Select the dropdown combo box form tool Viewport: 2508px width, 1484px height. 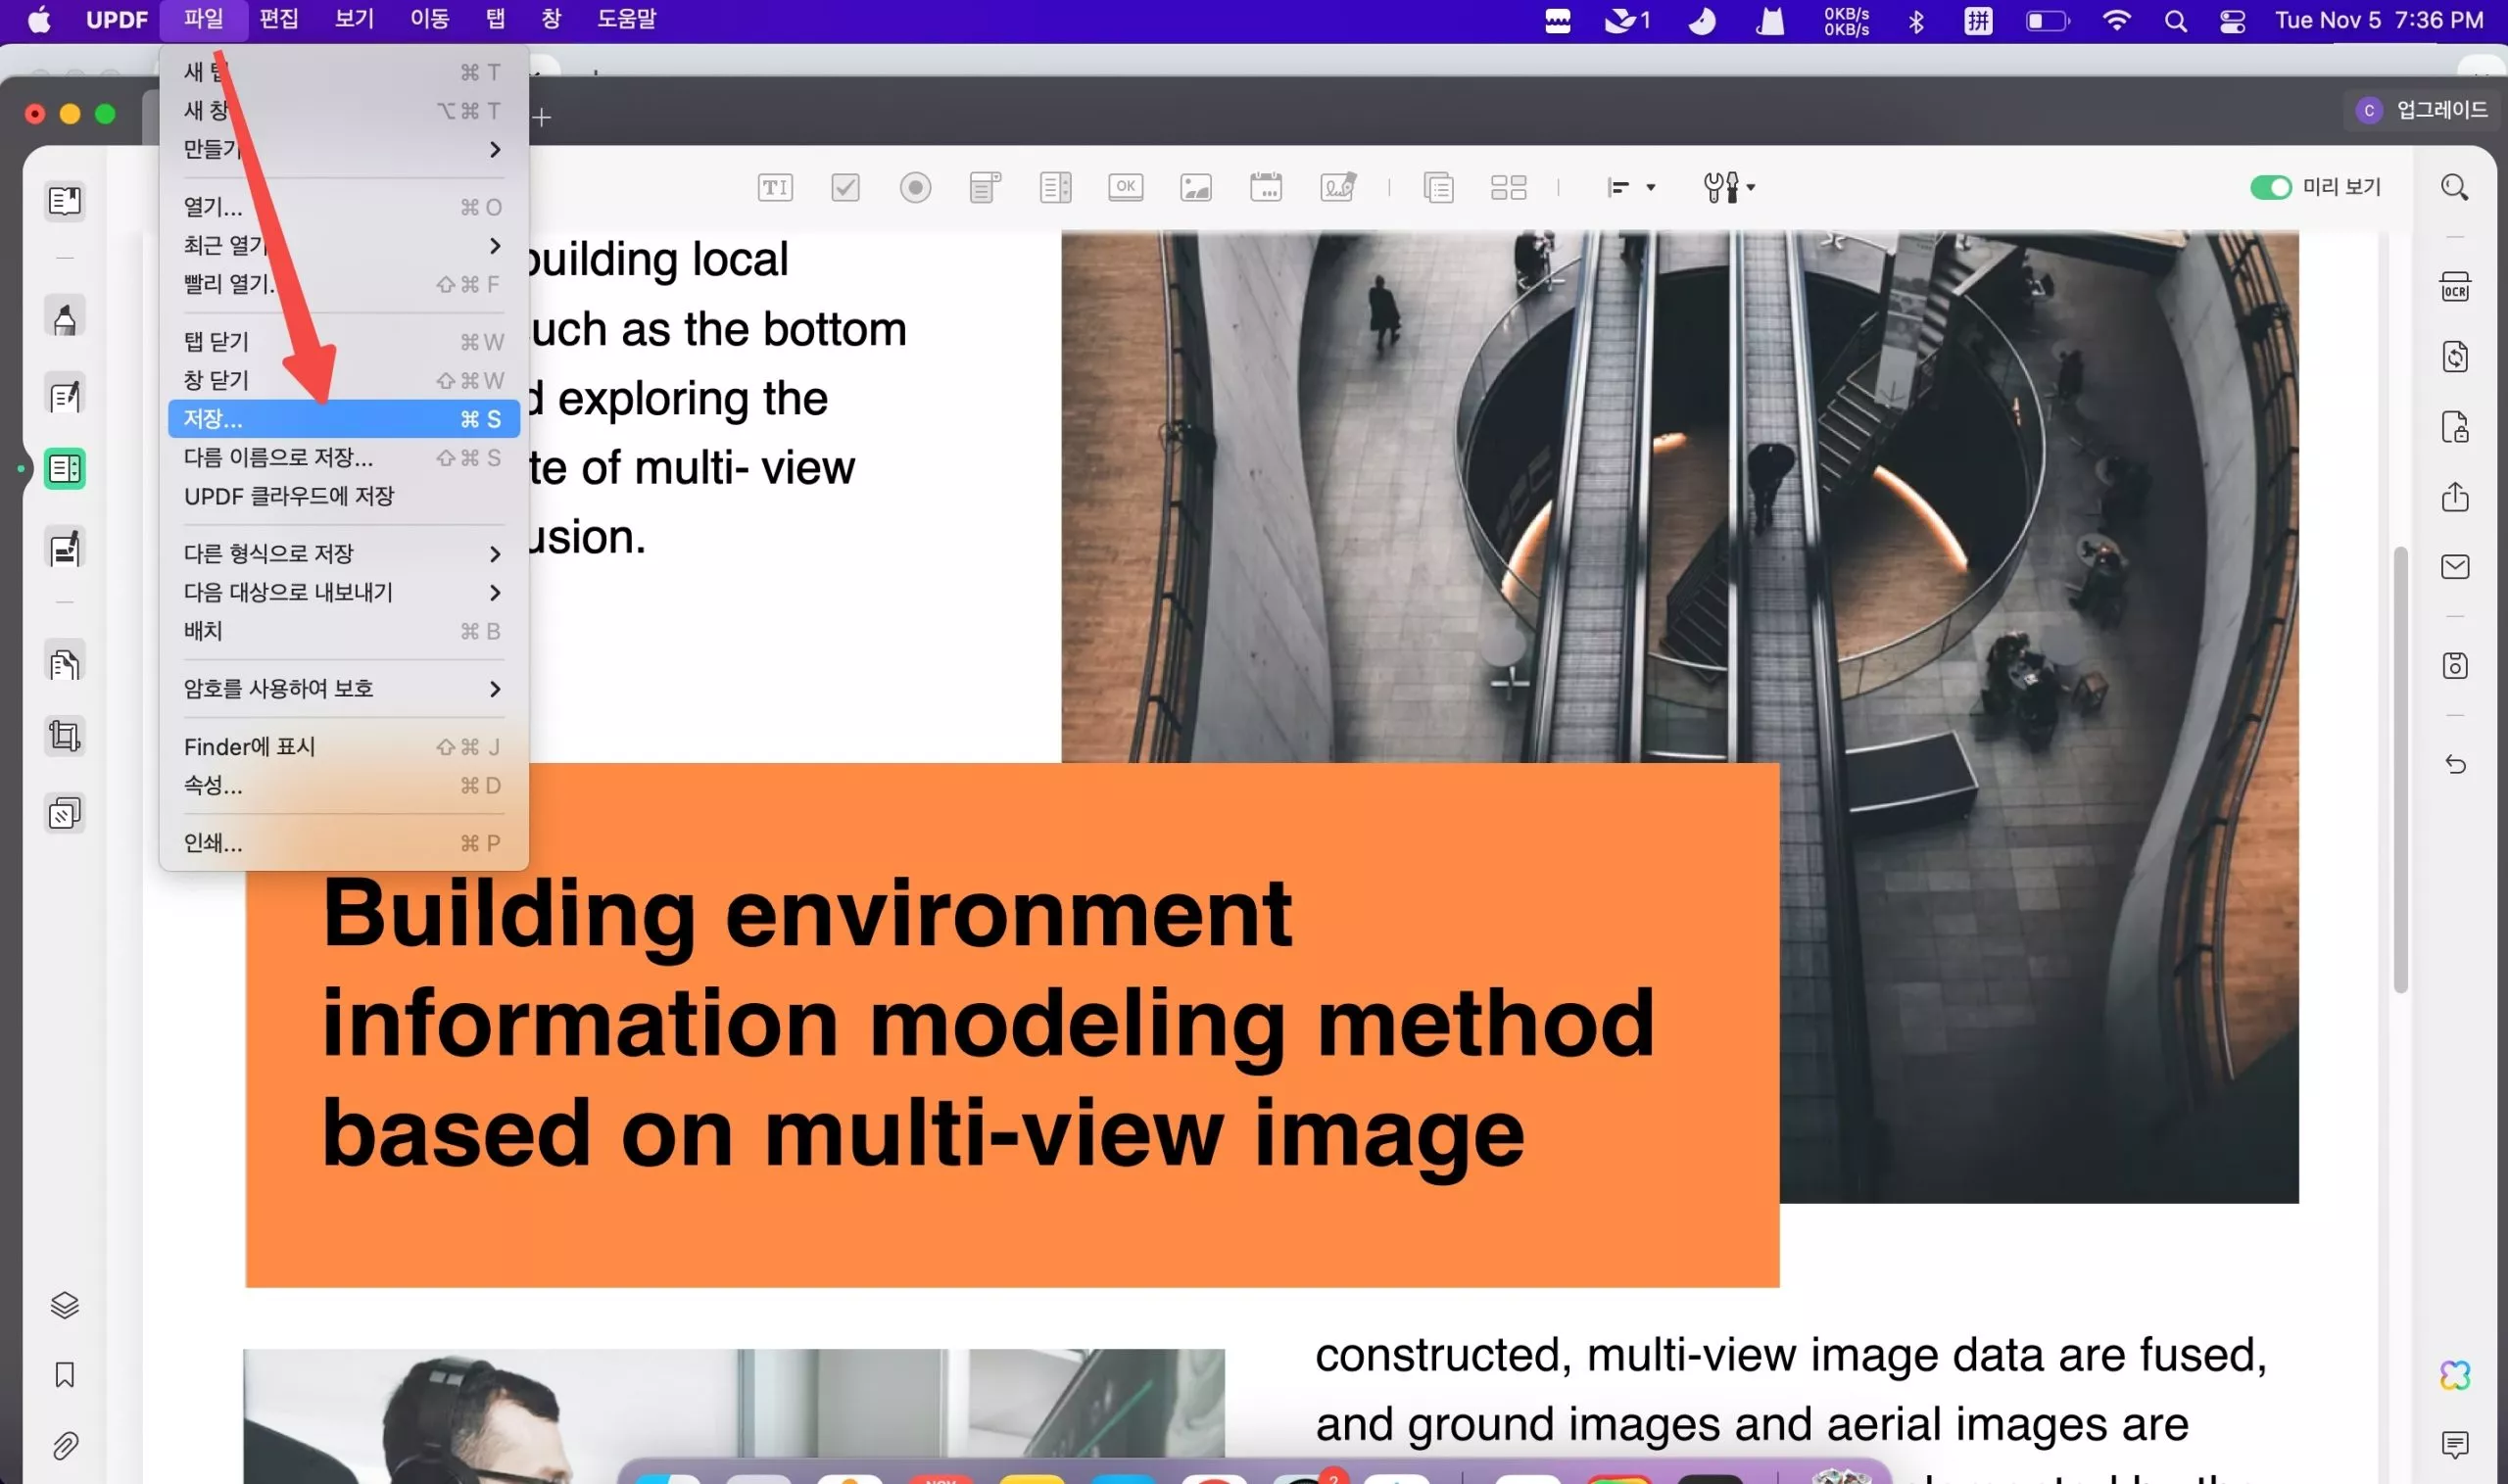[985, 187]
